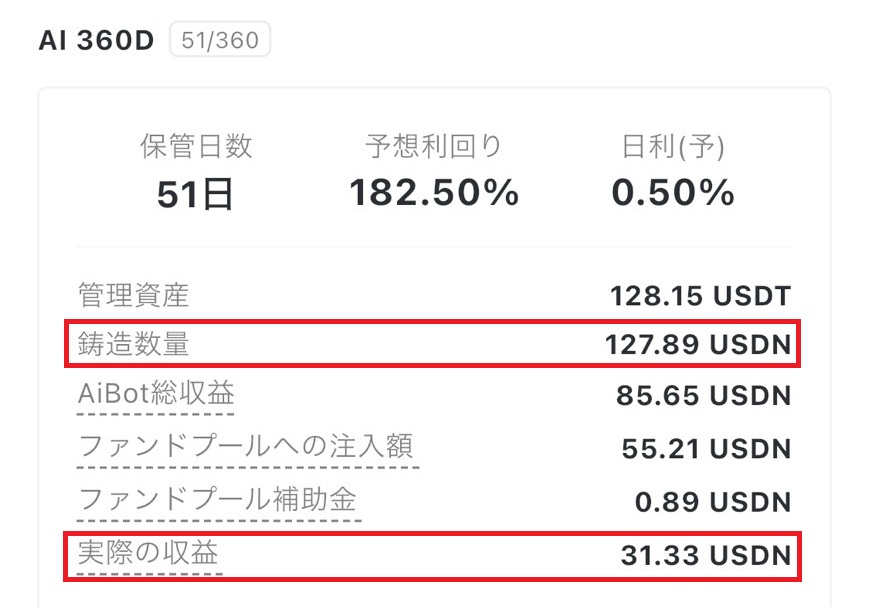Open the ファンドプール補助金 underlined term
This screenshot has width=869, height=607.
click(x=217, y=499)
